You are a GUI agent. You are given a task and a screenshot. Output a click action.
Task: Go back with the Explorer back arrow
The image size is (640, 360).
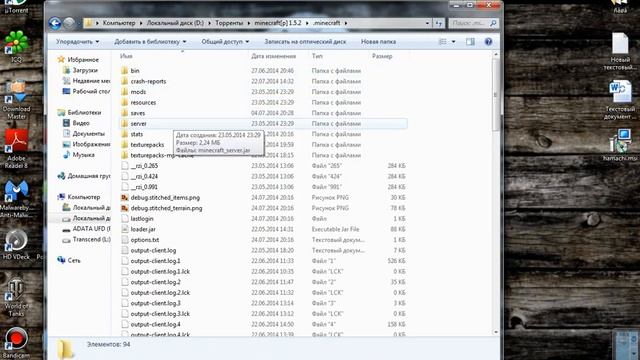pos(55,23)
